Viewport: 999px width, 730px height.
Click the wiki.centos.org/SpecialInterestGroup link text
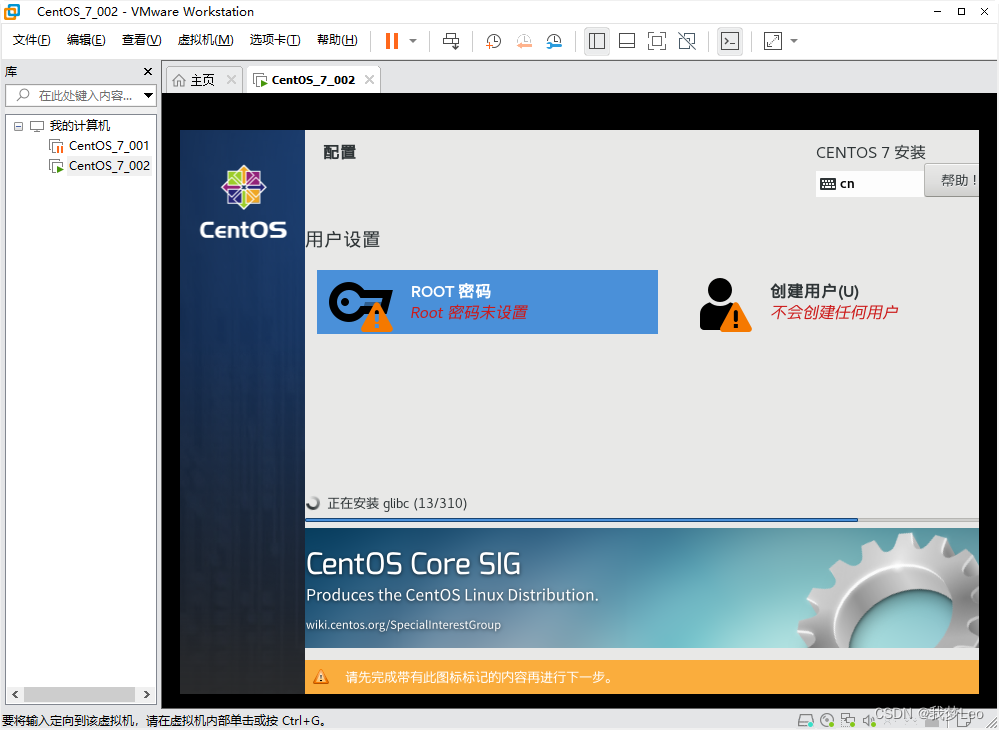point(403,625)
